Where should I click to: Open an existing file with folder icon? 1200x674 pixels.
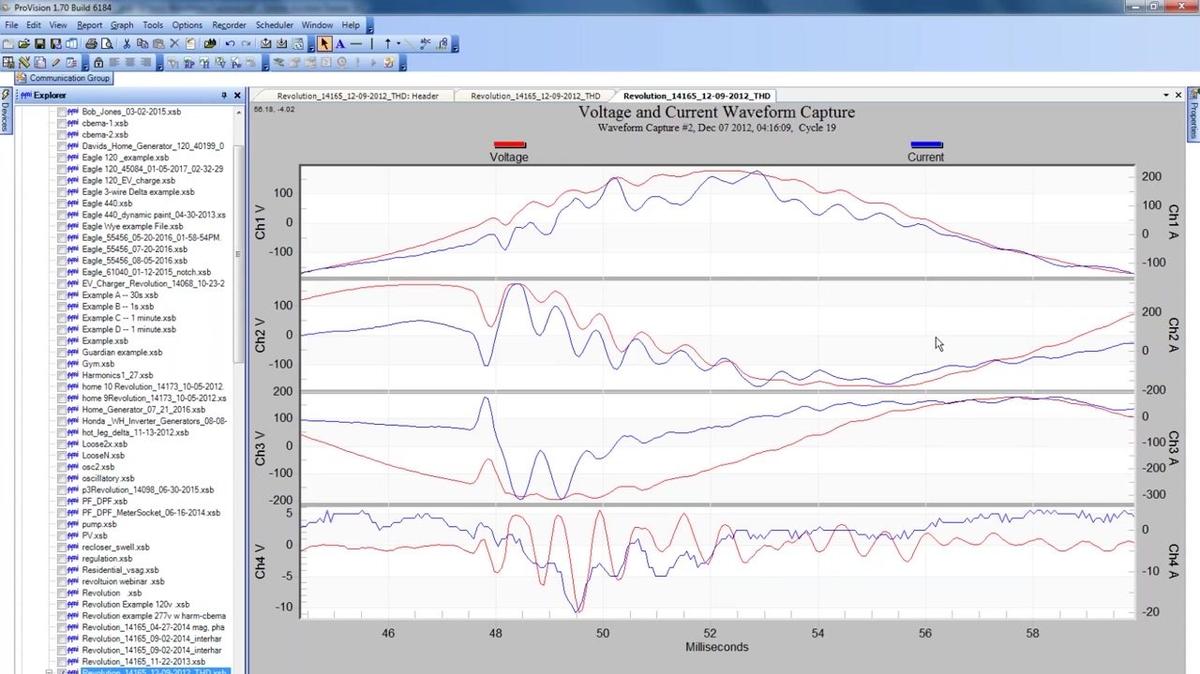point(23,44)
